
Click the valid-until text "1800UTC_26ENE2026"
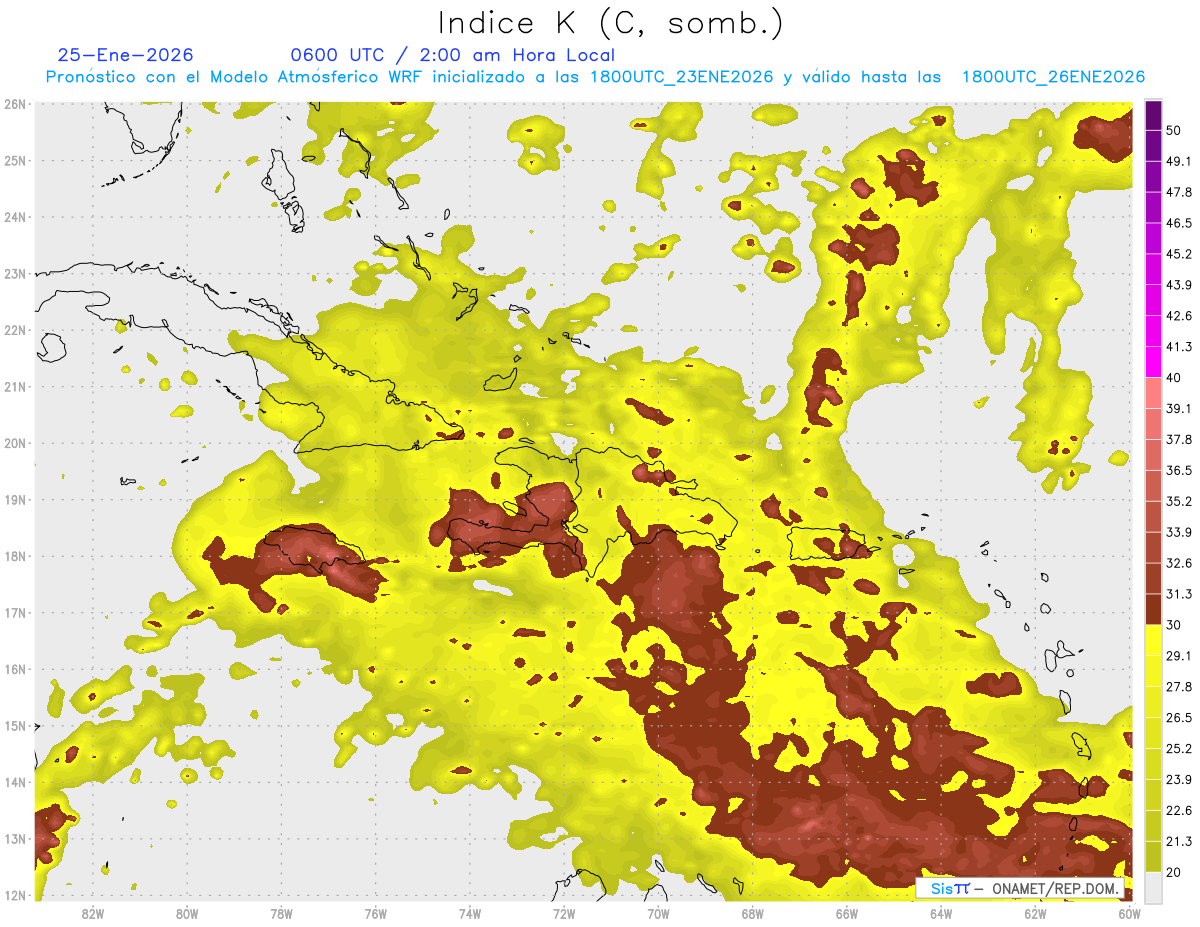point(1053,77)
